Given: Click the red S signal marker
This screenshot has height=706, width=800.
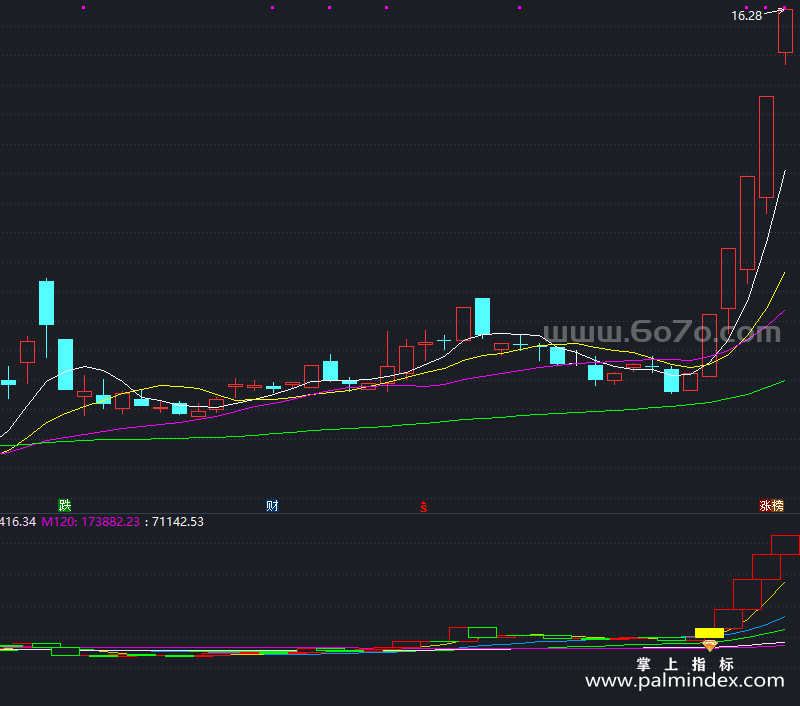Looking at the screenshot, I should [424, 507].
